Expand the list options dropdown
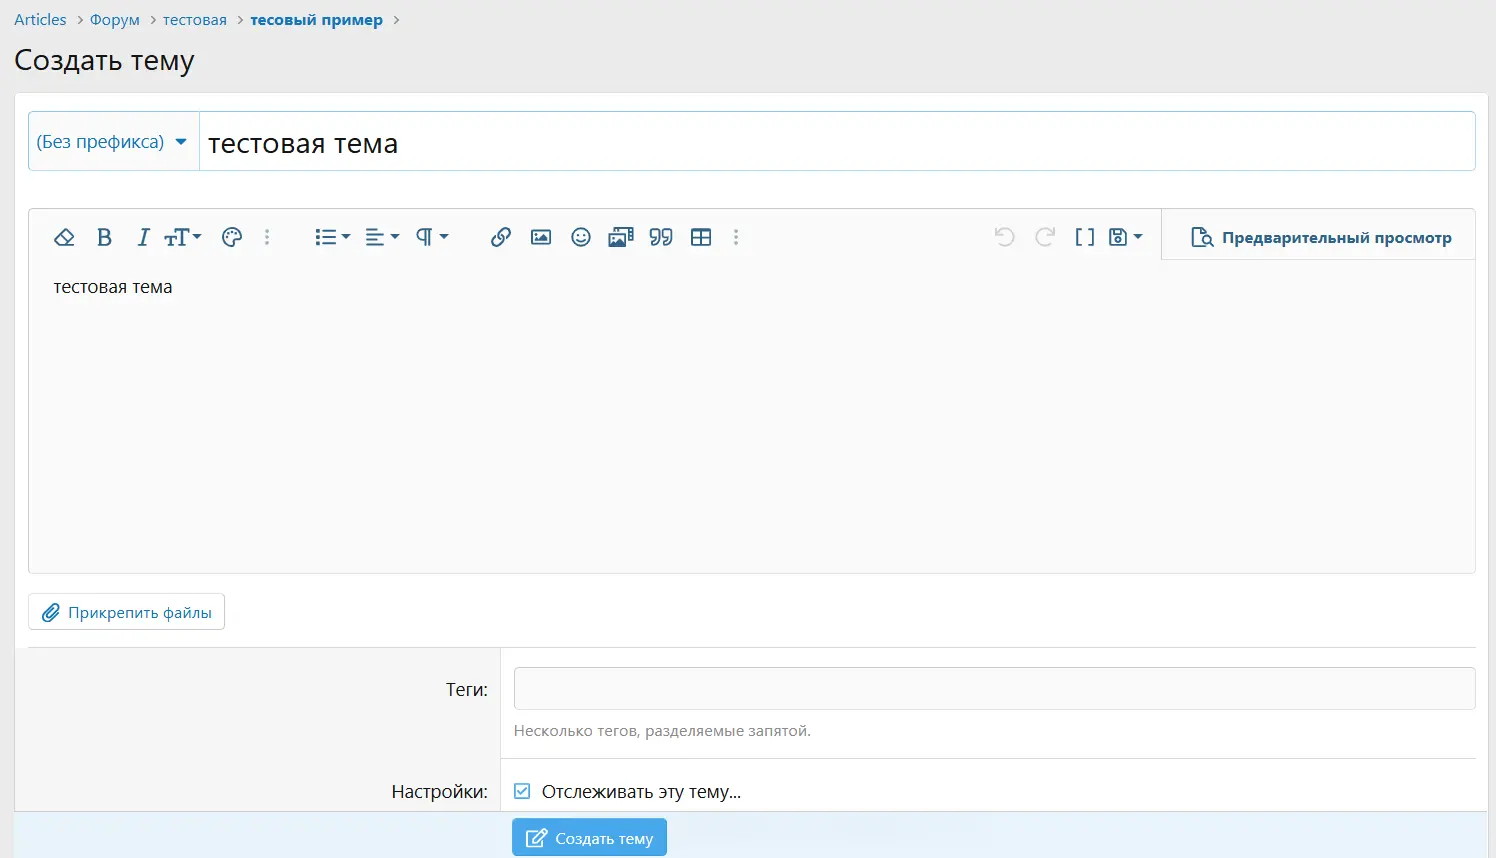 (x=332, y=237)
